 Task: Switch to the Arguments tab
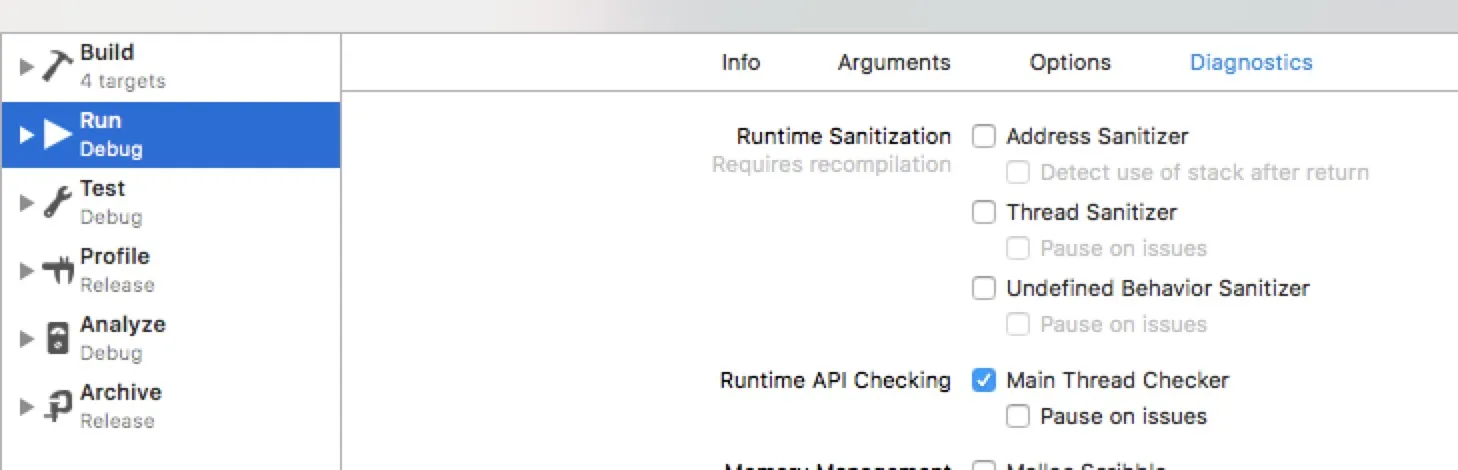[x=894, y=62]
